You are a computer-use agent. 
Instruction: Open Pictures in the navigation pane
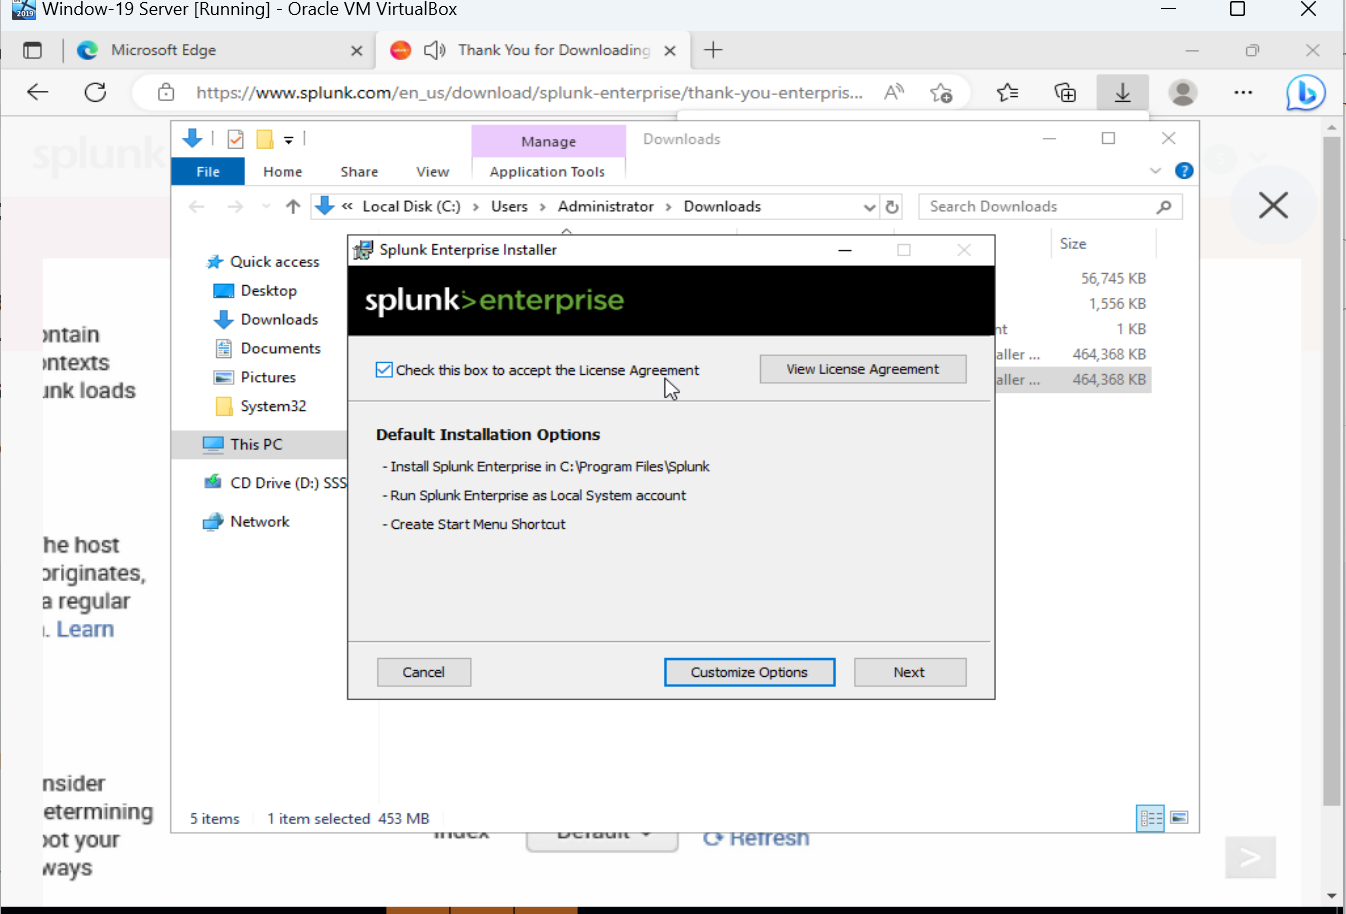point(268,377)
